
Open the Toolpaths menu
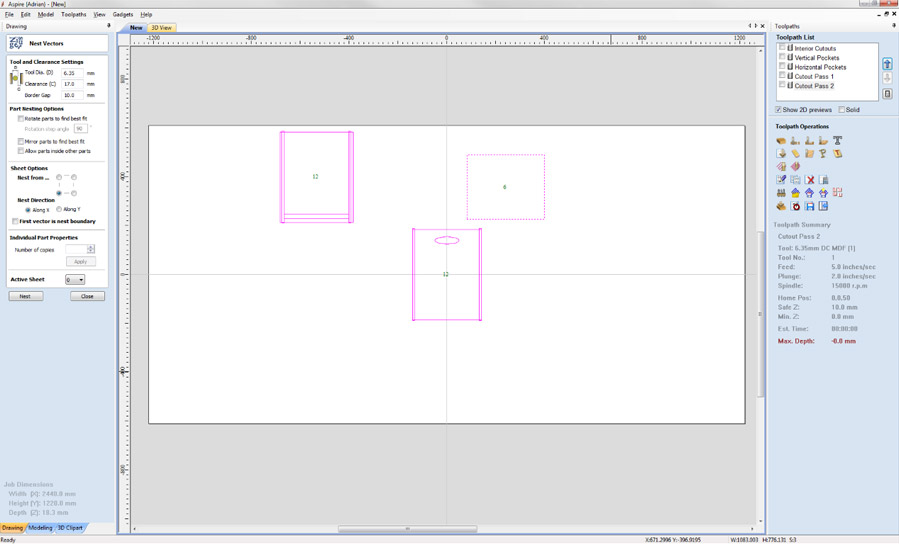[73, 14]
